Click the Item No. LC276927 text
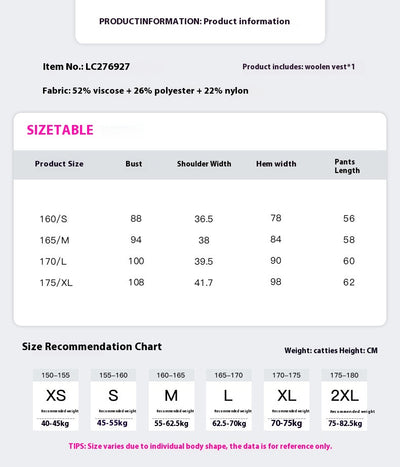Viewport: 400px width, 467px height. coord(86,67)
